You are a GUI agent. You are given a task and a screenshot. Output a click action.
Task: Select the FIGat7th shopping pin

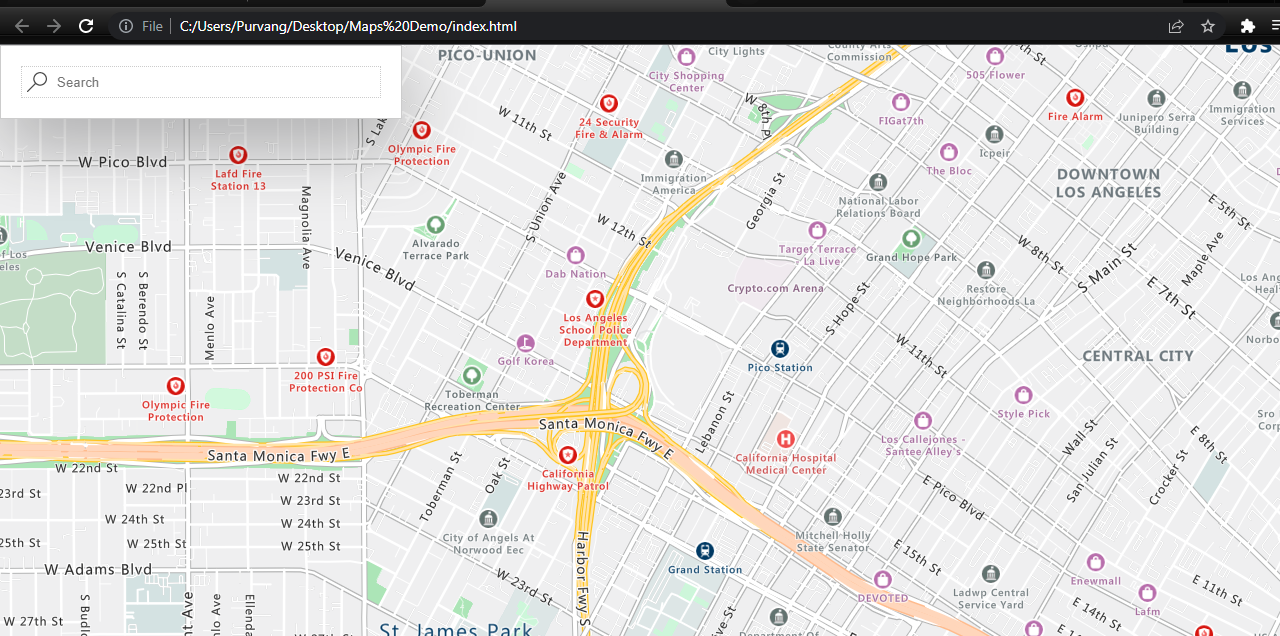click(900, 102)
